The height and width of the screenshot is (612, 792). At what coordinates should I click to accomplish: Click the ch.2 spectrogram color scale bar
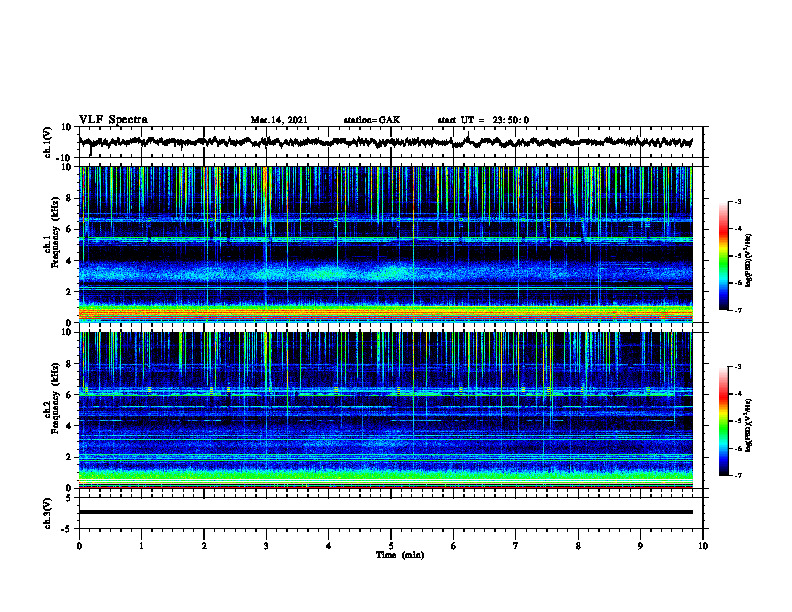click(x=723, y=421)
